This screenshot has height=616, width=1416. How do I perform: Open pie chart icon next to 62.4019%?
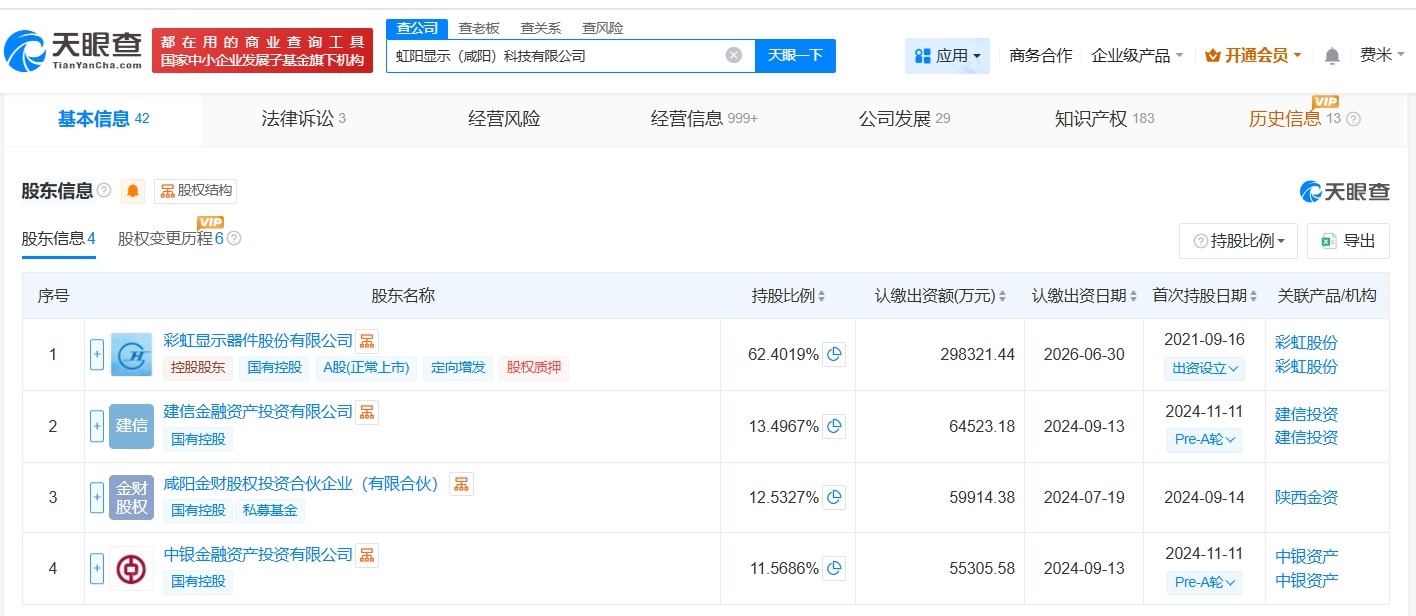[833, 354]
